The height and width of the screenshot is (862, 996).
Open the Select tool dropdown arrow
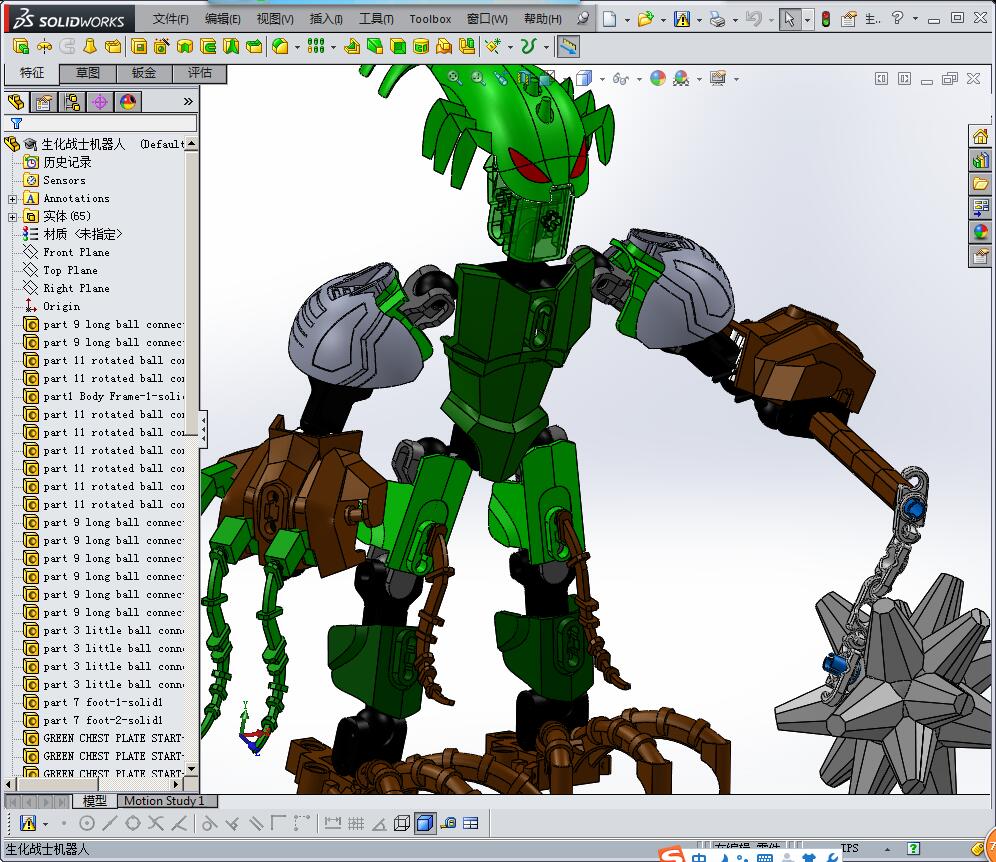807,20
